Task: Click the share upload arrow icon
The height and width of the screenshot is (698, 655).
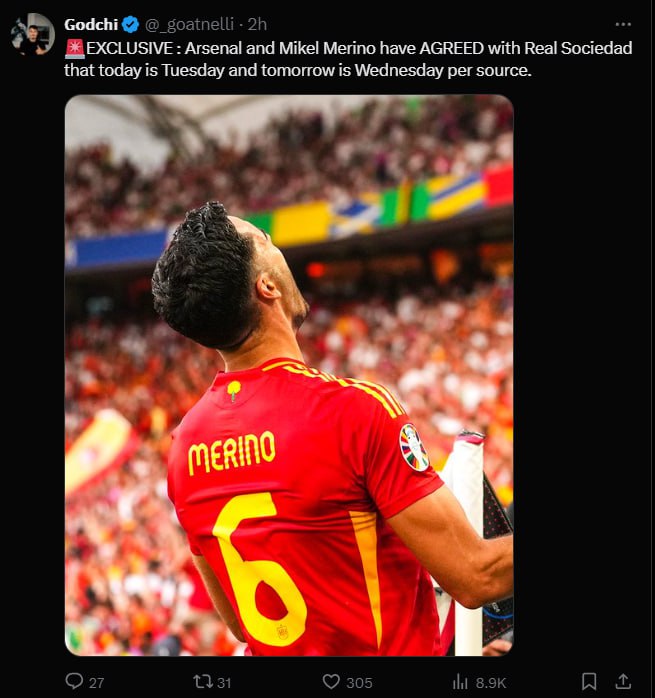Action: coord(623,682)
